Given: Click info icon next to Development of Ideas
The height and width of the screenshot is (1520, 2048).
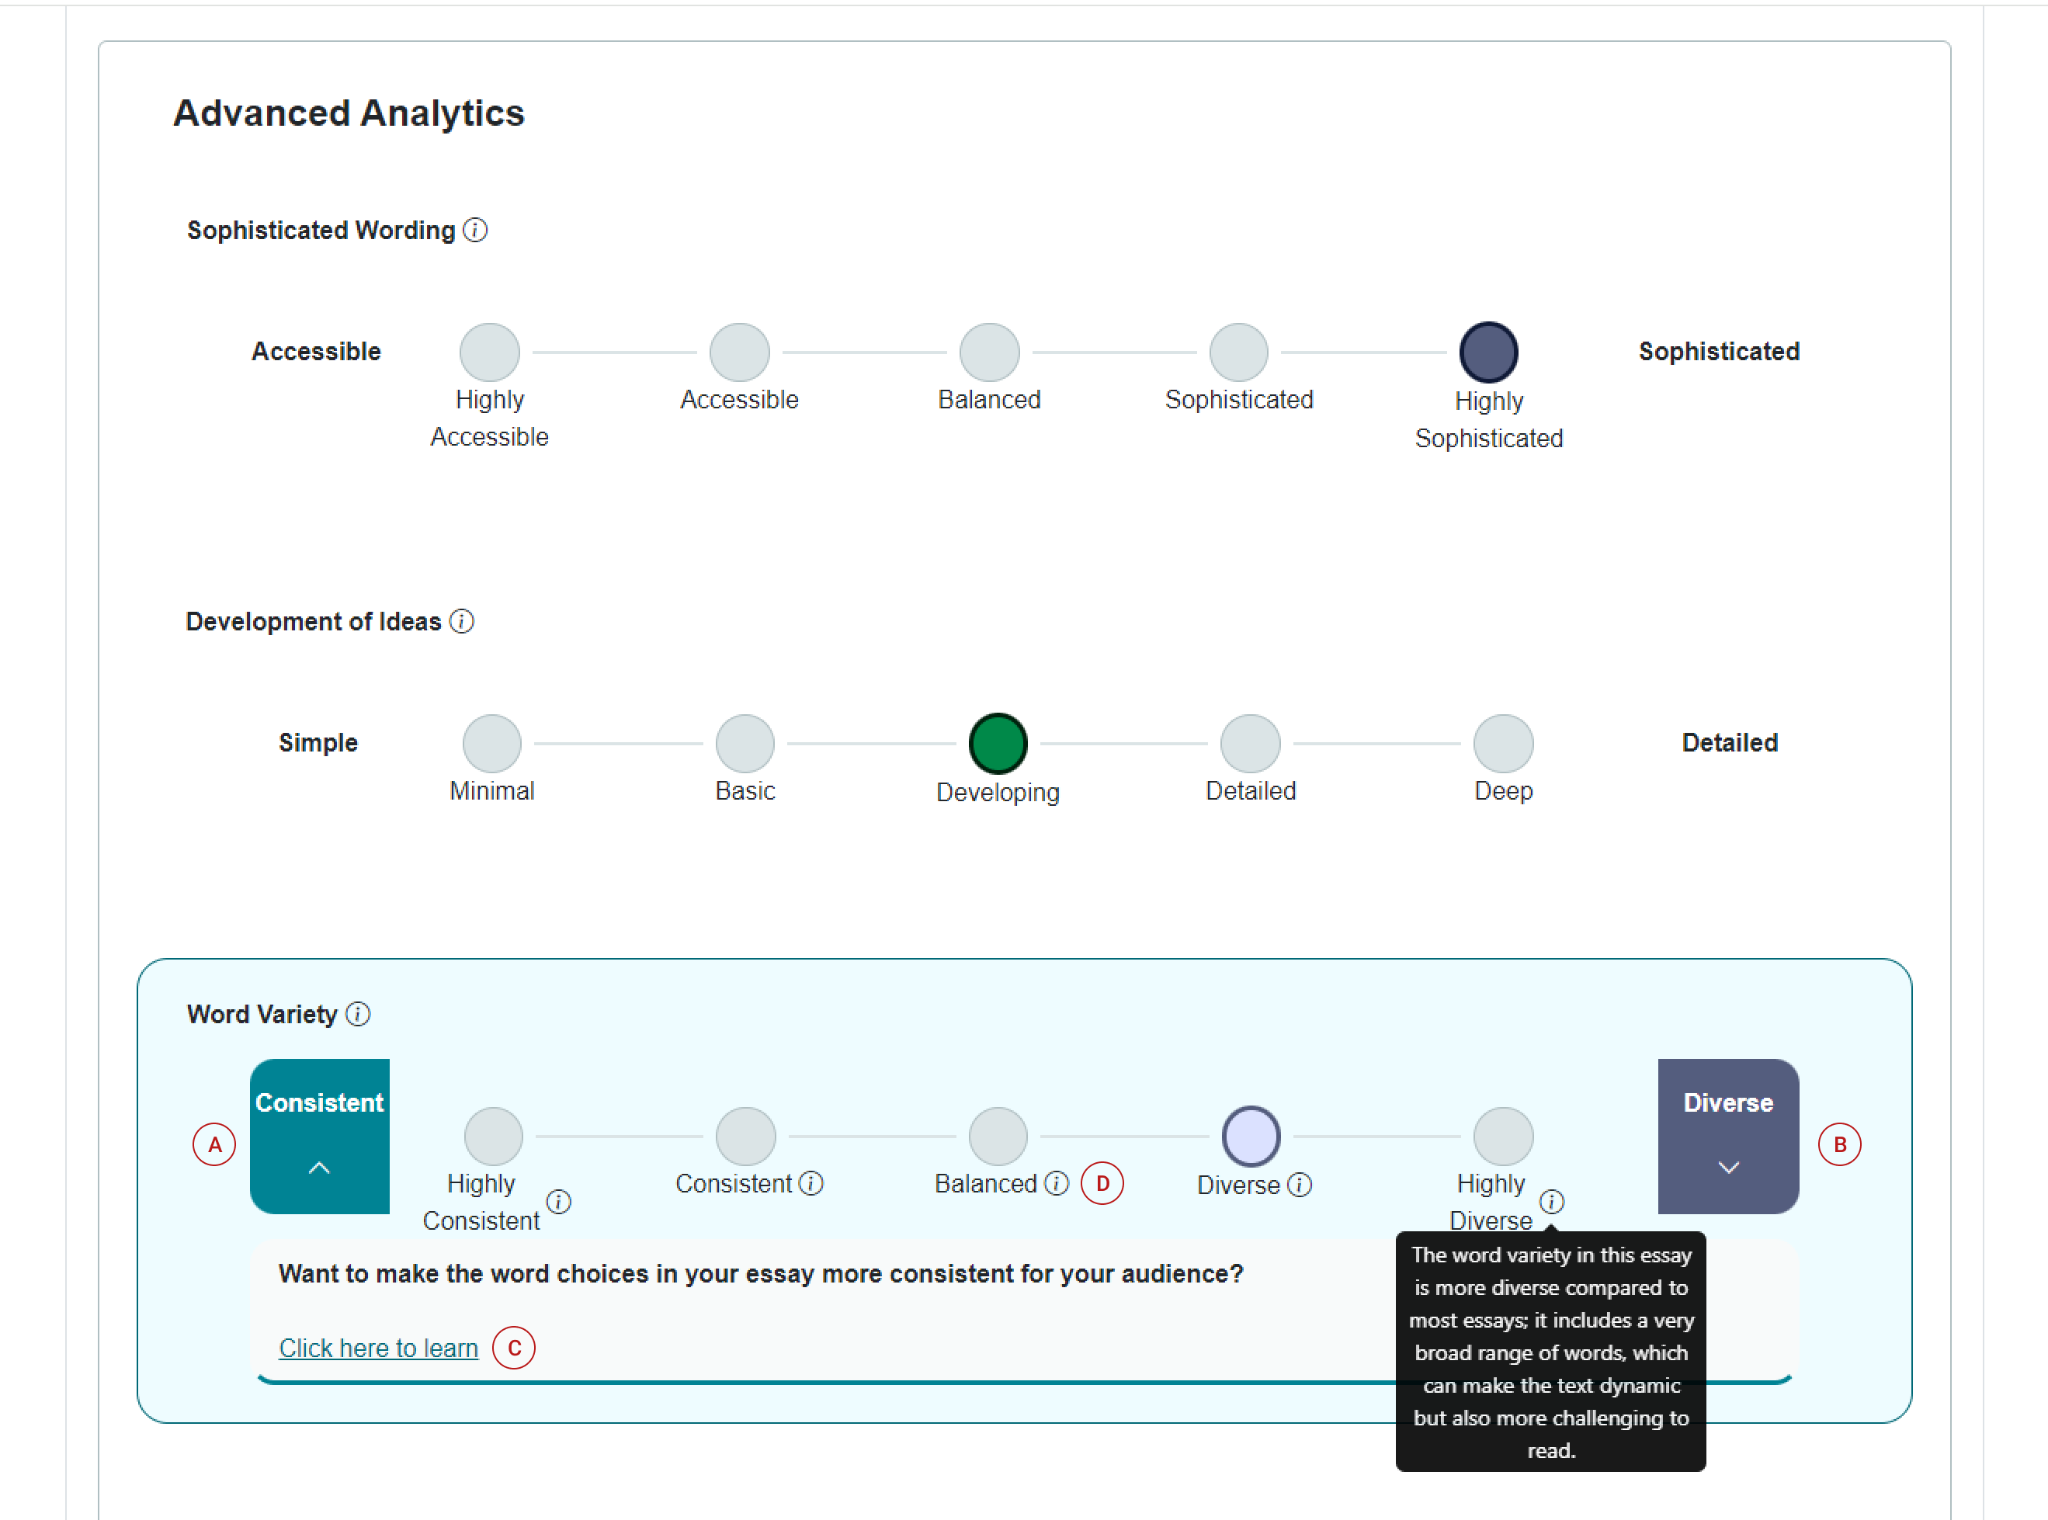Looking at the screenshot, I should 462,621.
